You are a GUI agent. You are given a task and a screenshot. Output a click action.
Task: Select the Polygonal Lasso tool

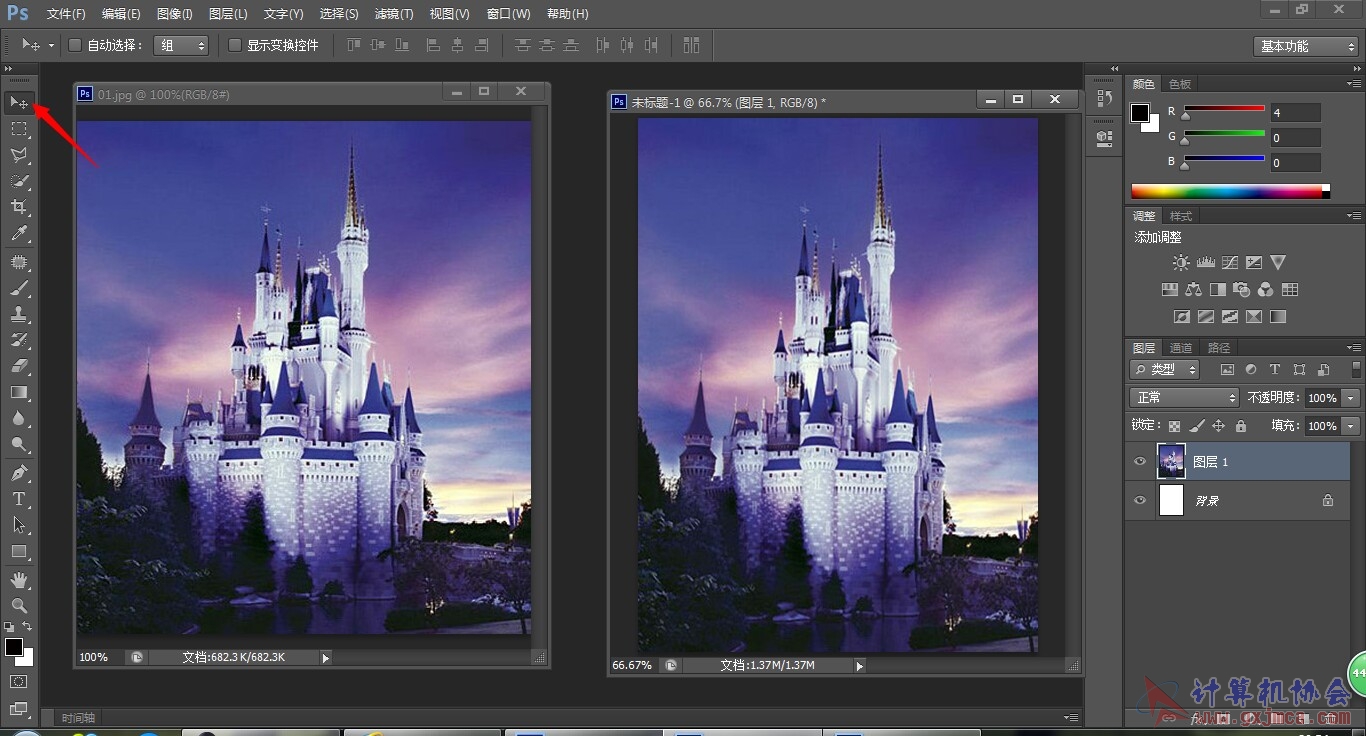pyautogui.click(x=19, y=155)
